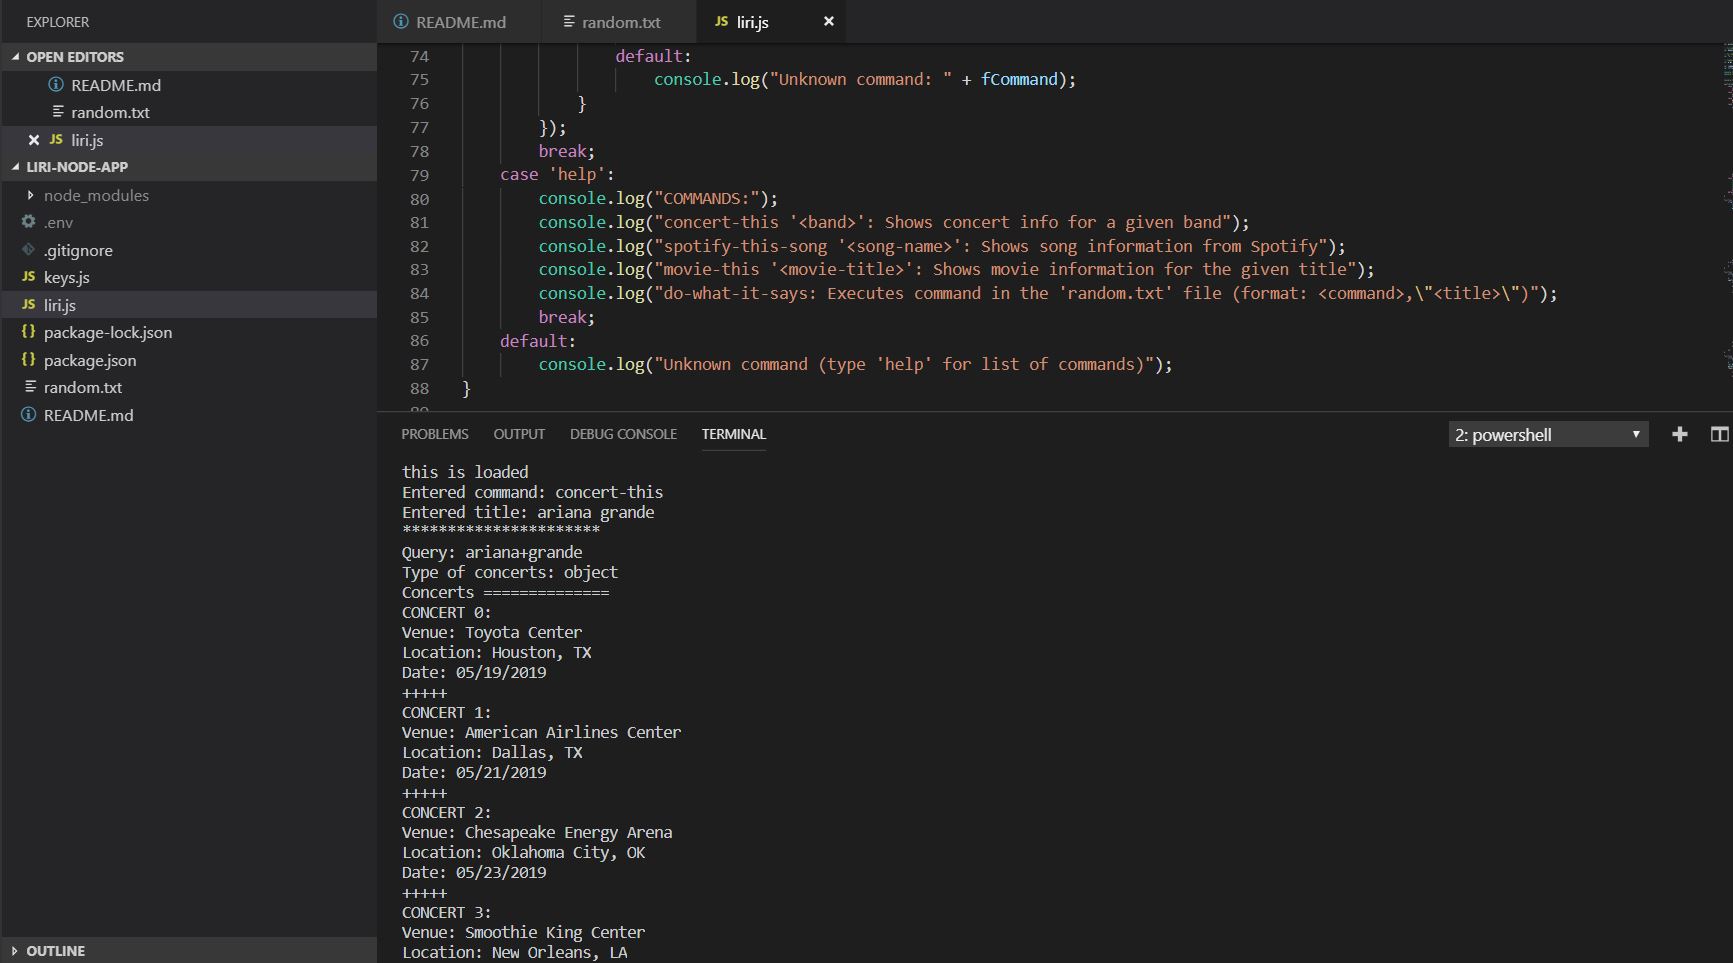Image resolution: width=1733 pixels, height=963 pixels.
Task: Click 'Venue: Smoothie King Center' terminal line
Action: pyautogui.click(x=523, y=932)
